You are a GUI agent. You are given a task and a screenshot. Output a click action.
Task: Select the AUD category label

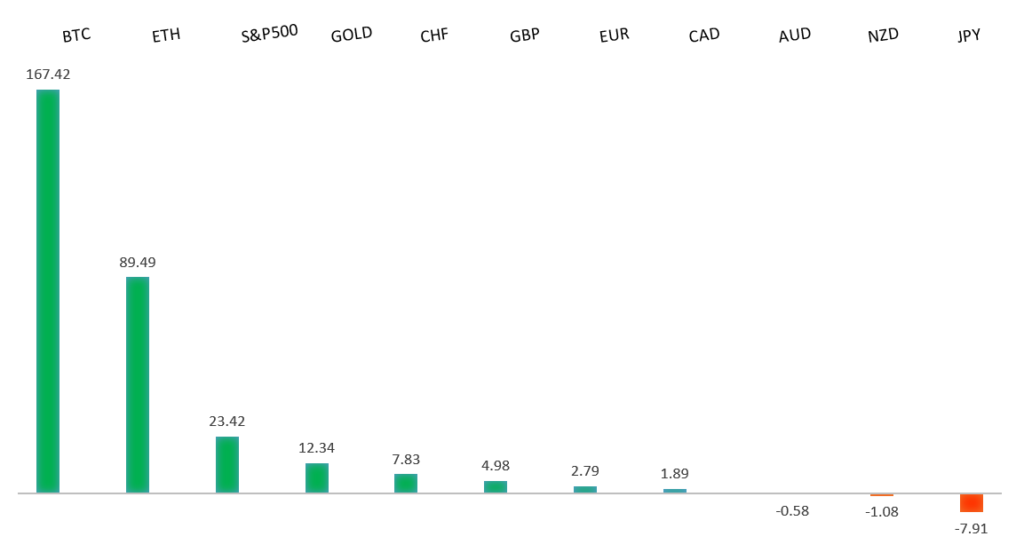tap(794, 35)
